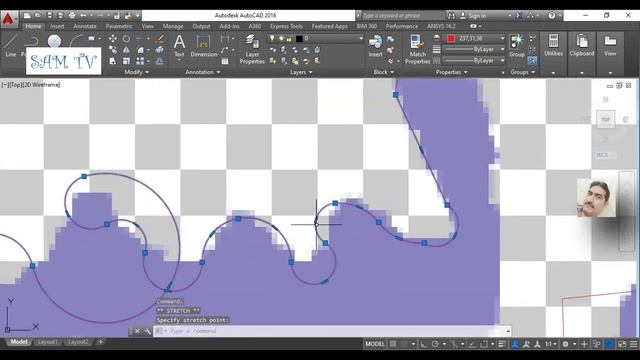Open the Clipboard panel
This screenshot has height=360, width=640.
coord(582,46)
